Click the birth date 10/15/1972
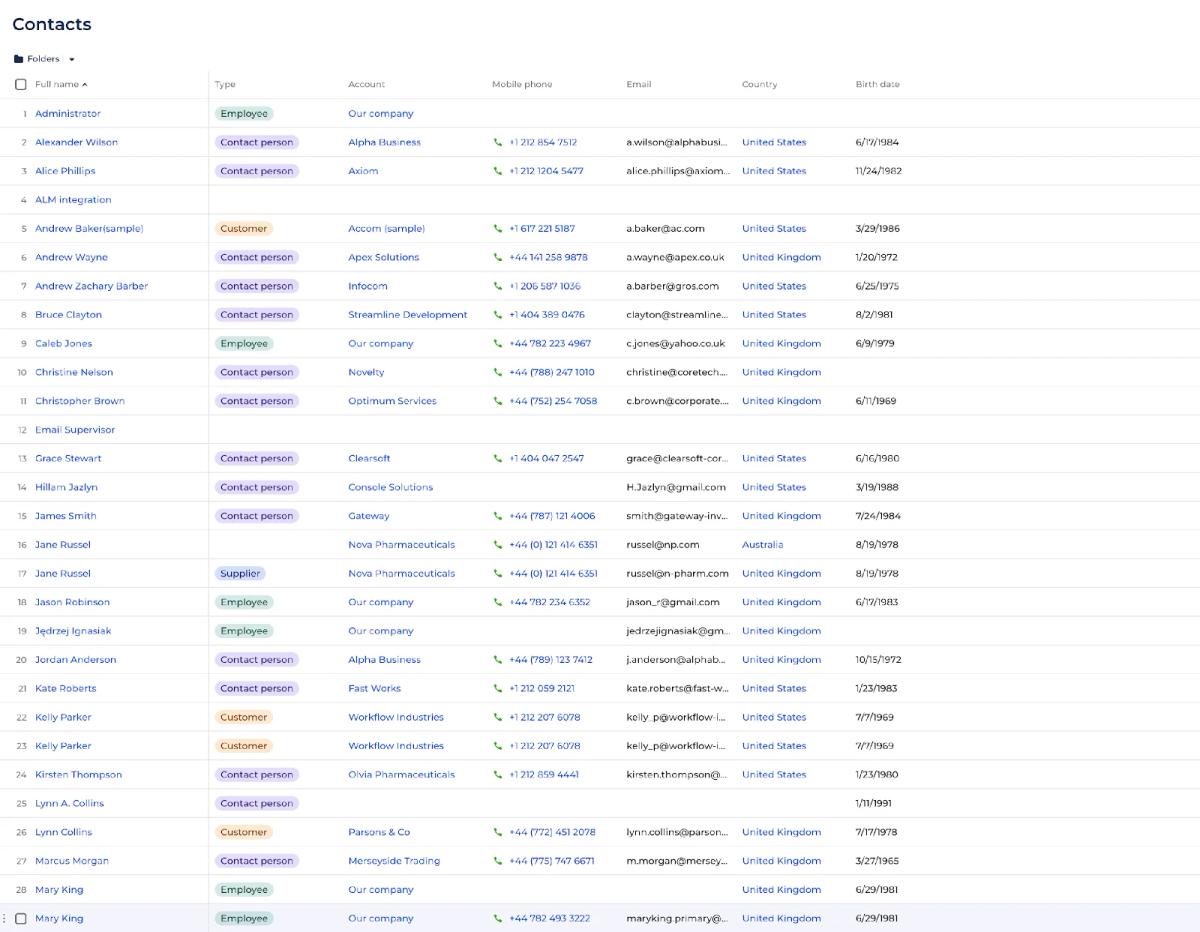Viewport: 1200px width, 932px height. [x=878, y=660]
